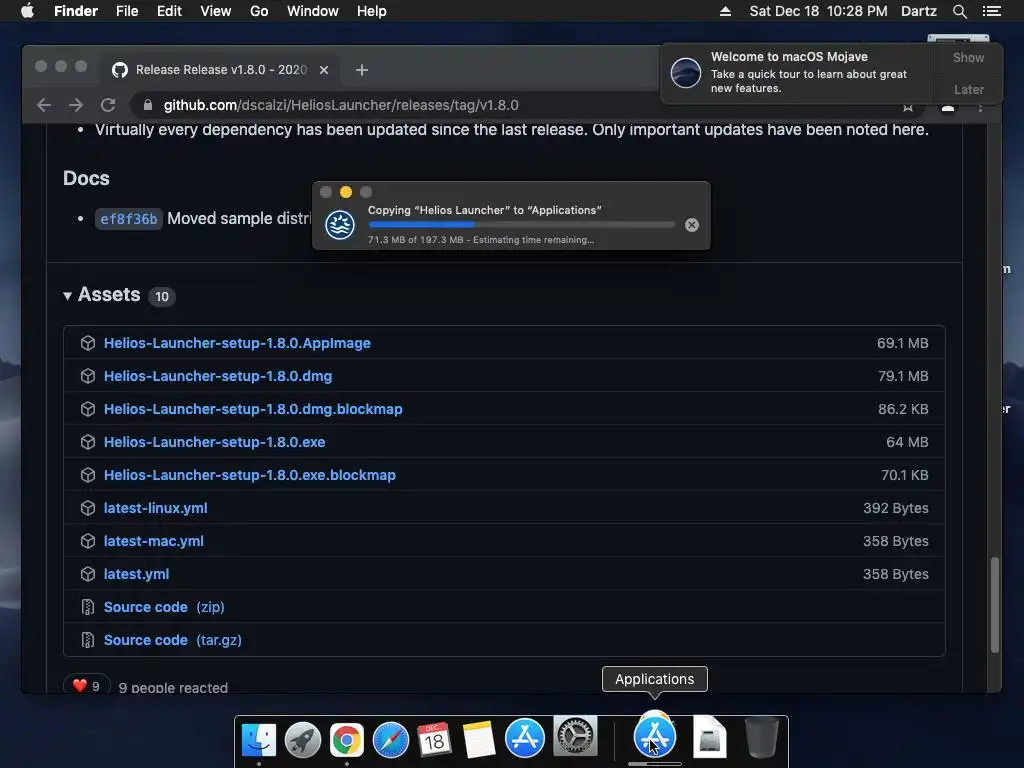Open the File menu
Screen dimensions: 1024x768
tap(127, 11)
